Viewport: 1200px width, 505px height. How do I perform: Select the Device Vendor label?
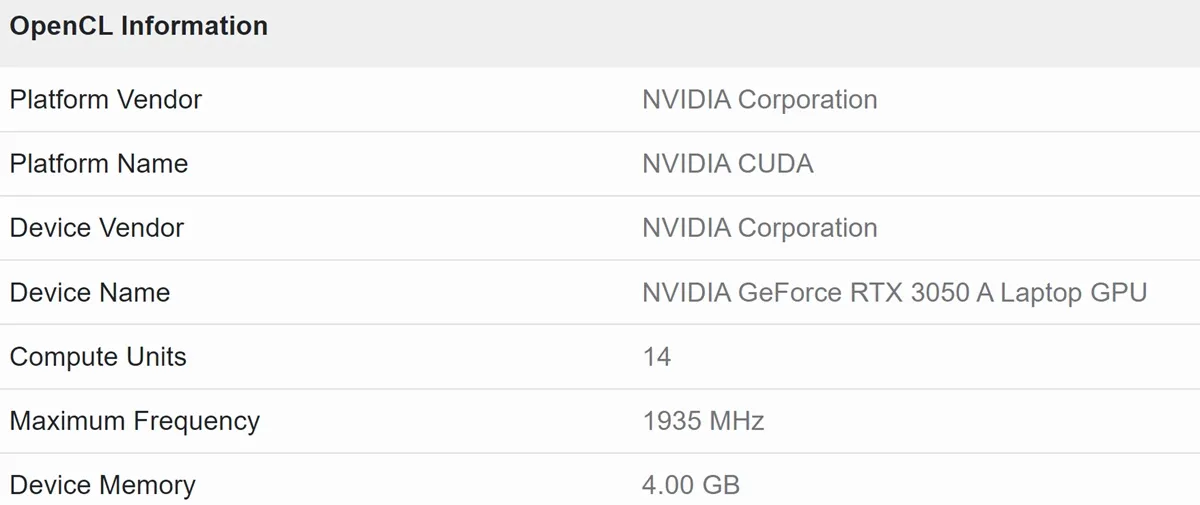pos(97,228)
